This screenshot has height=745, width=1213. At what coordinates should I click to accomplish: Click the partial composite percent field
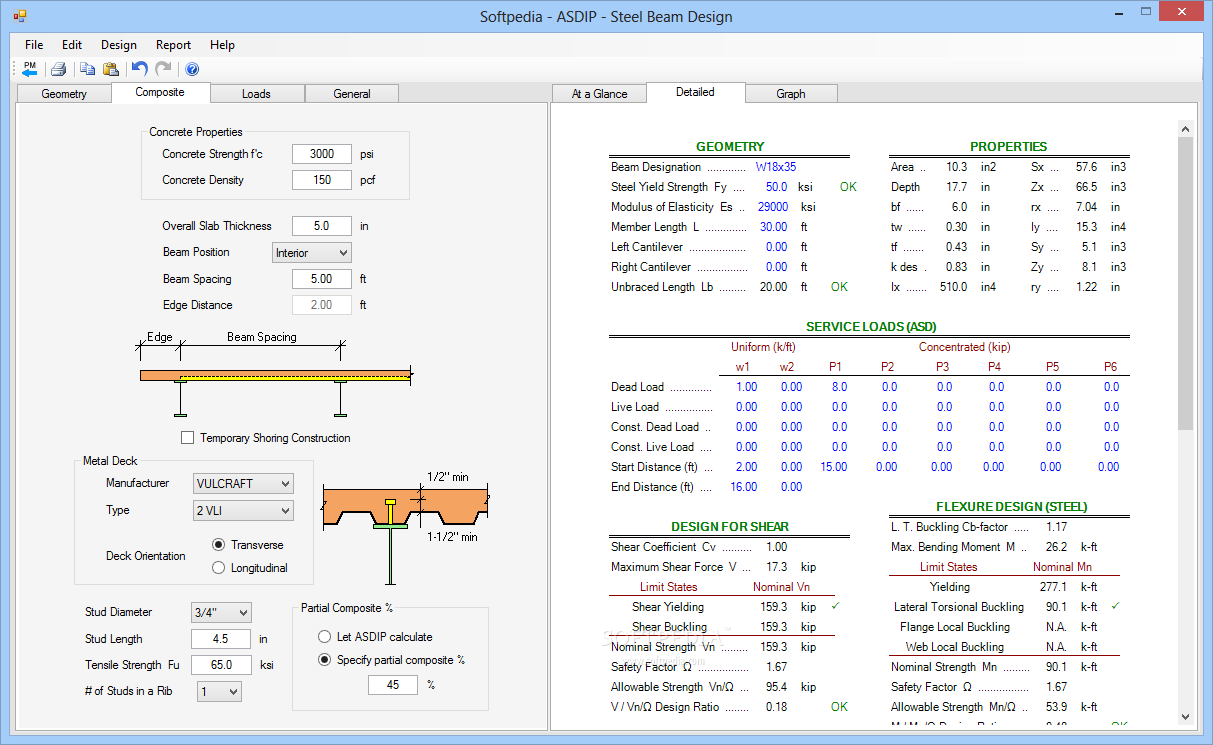tap(393, 685)
